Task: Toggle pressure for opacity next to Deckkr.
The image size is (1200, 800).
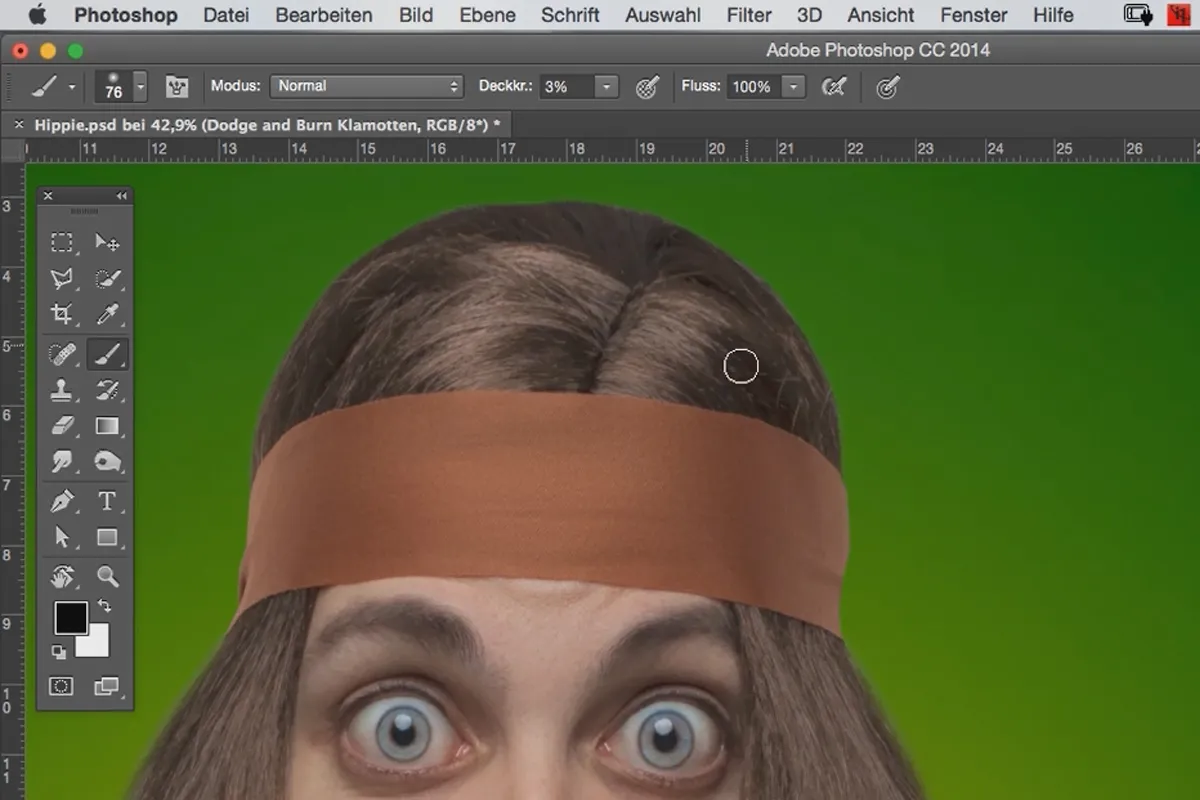Action: pos(647,87)
